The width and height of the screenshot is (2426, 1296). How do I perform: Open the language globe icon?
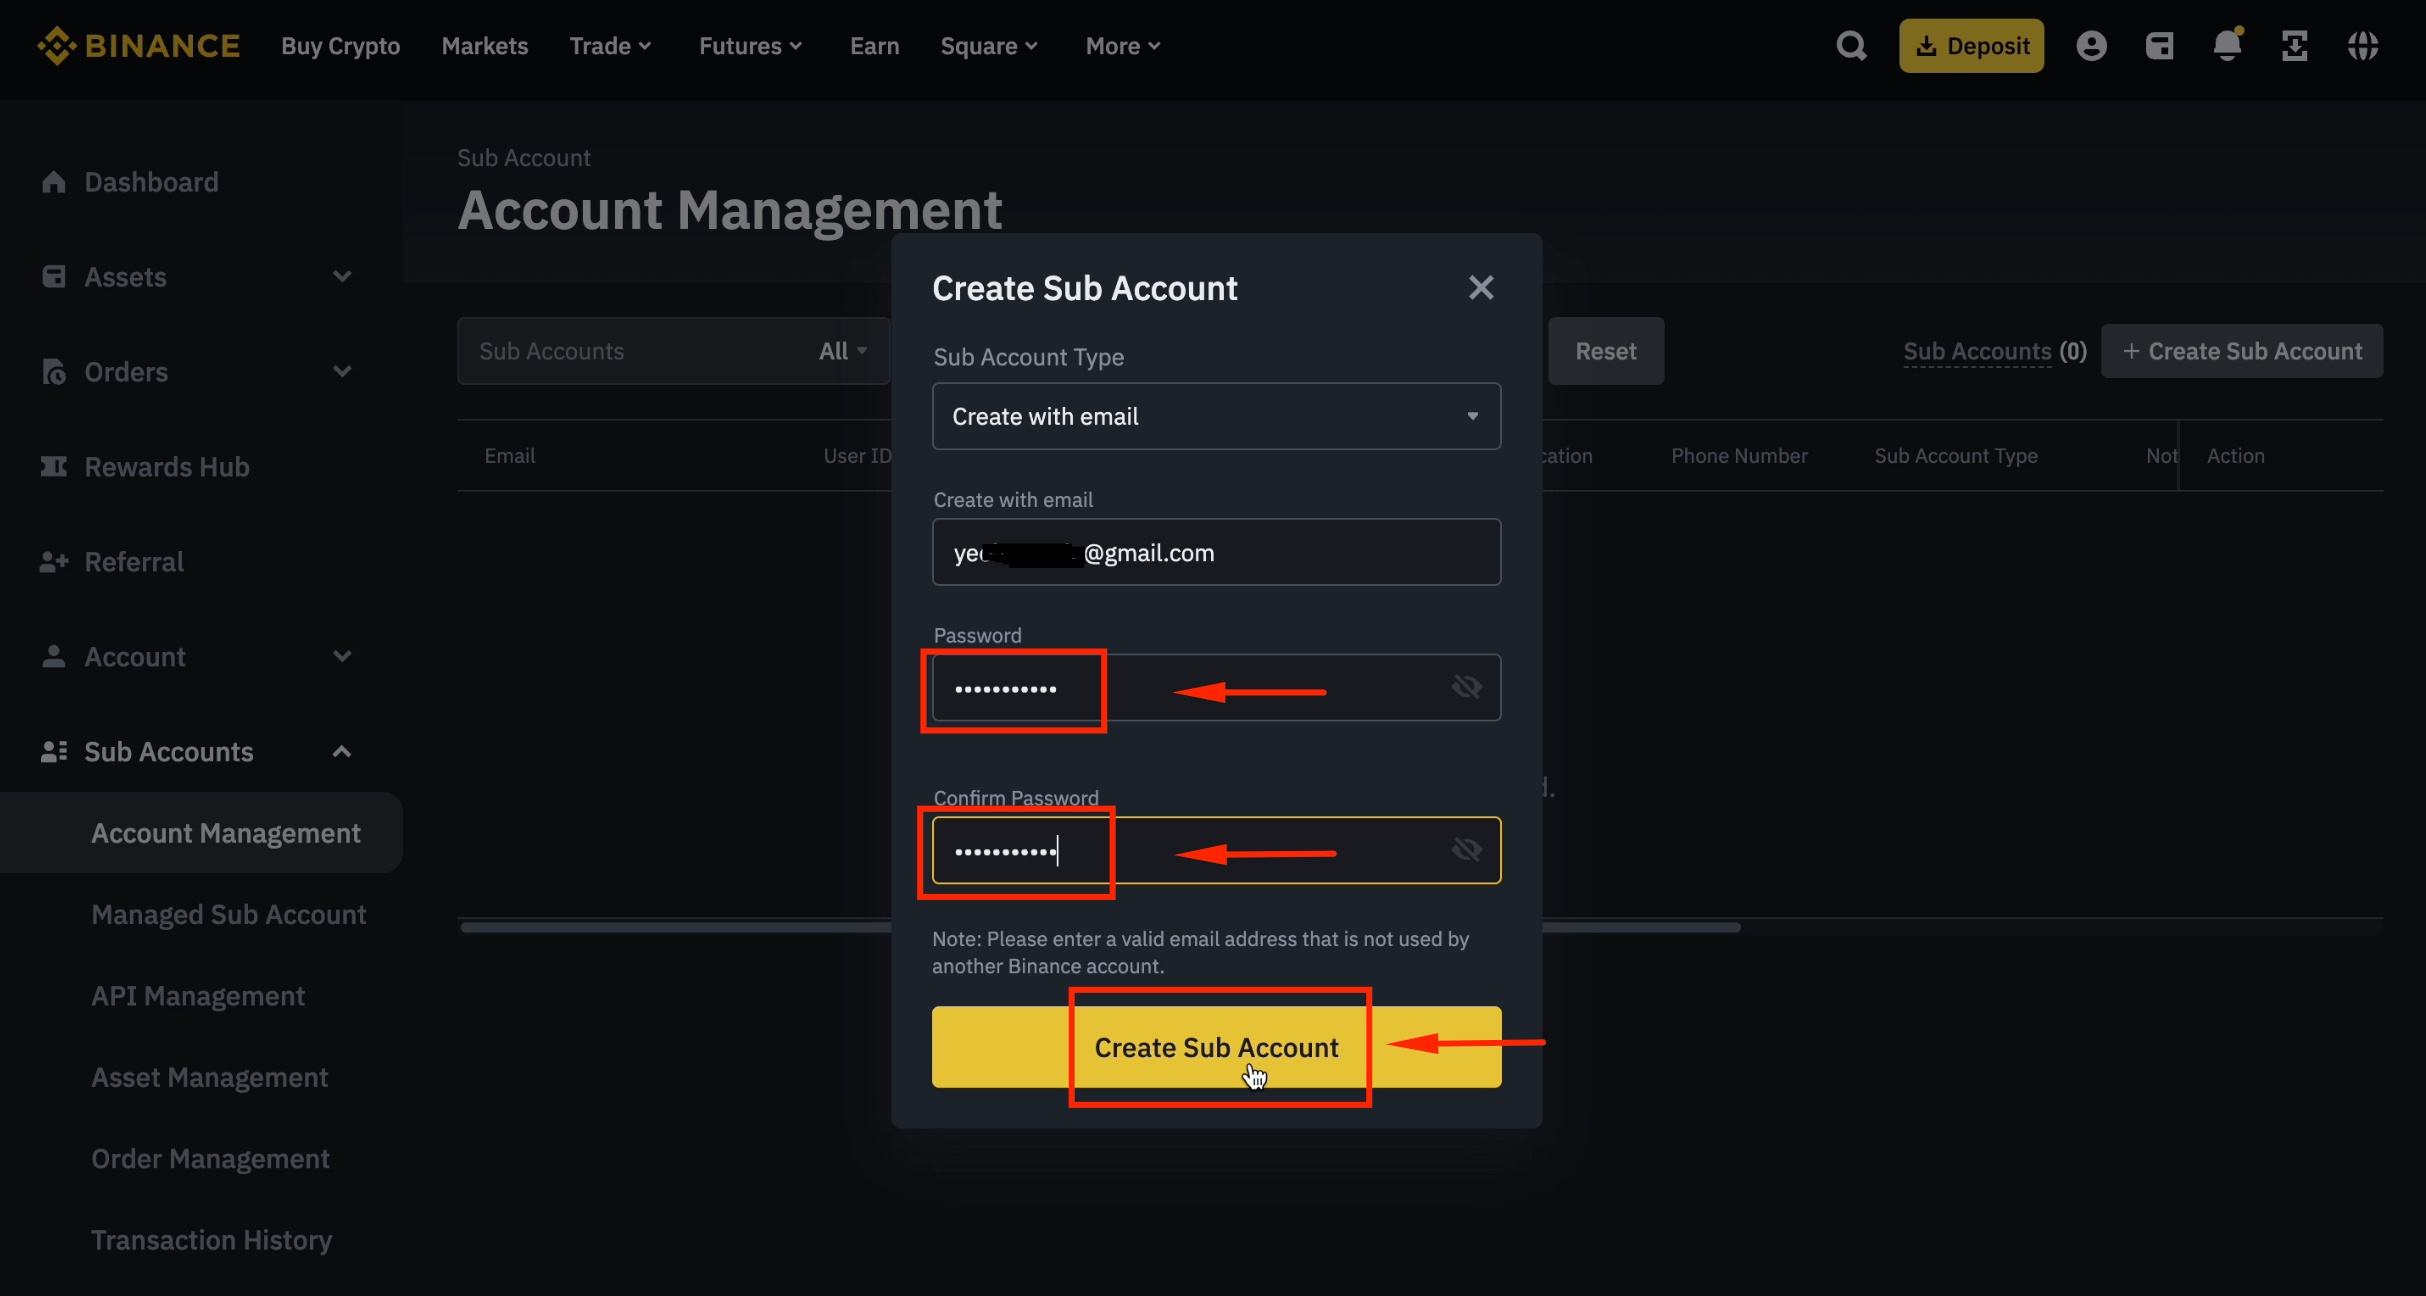coord(2363,46)
